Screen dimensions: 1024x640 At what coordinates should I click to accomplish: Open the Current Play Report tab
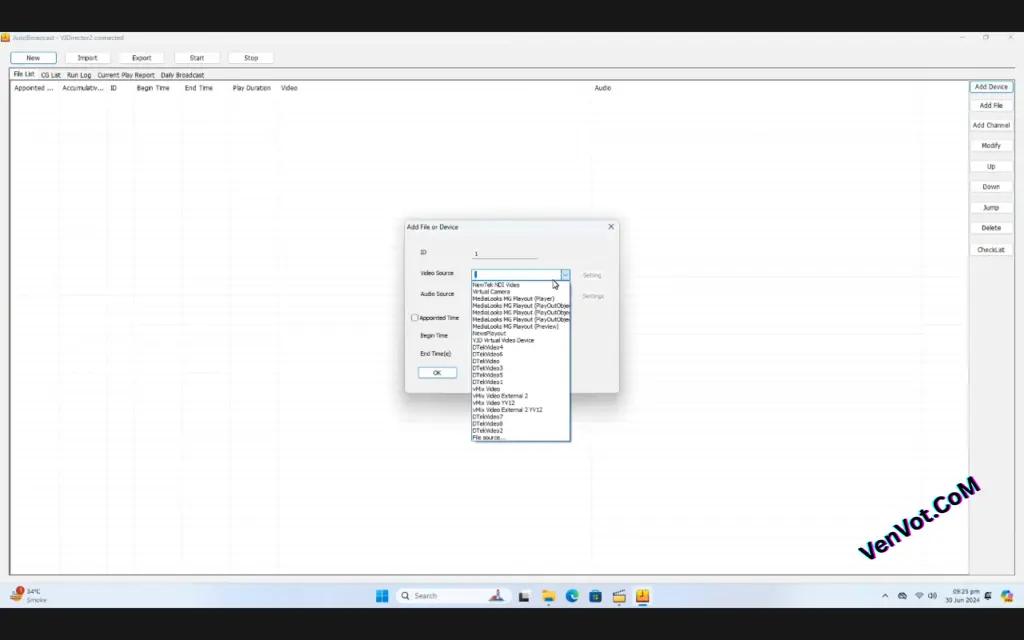[126, 75]
